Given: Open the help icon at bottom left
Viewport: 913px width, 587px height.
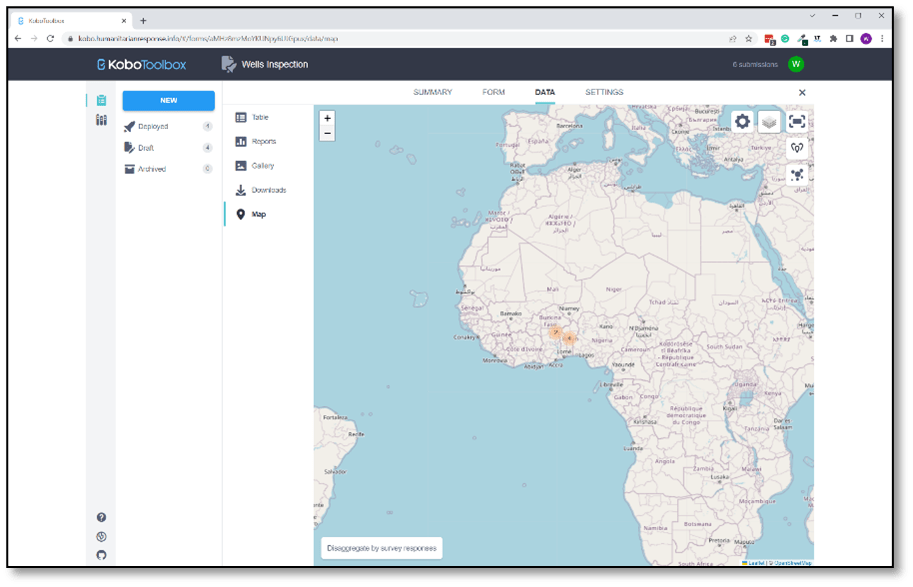Looking at the screenshot, I should pos(101,517).
